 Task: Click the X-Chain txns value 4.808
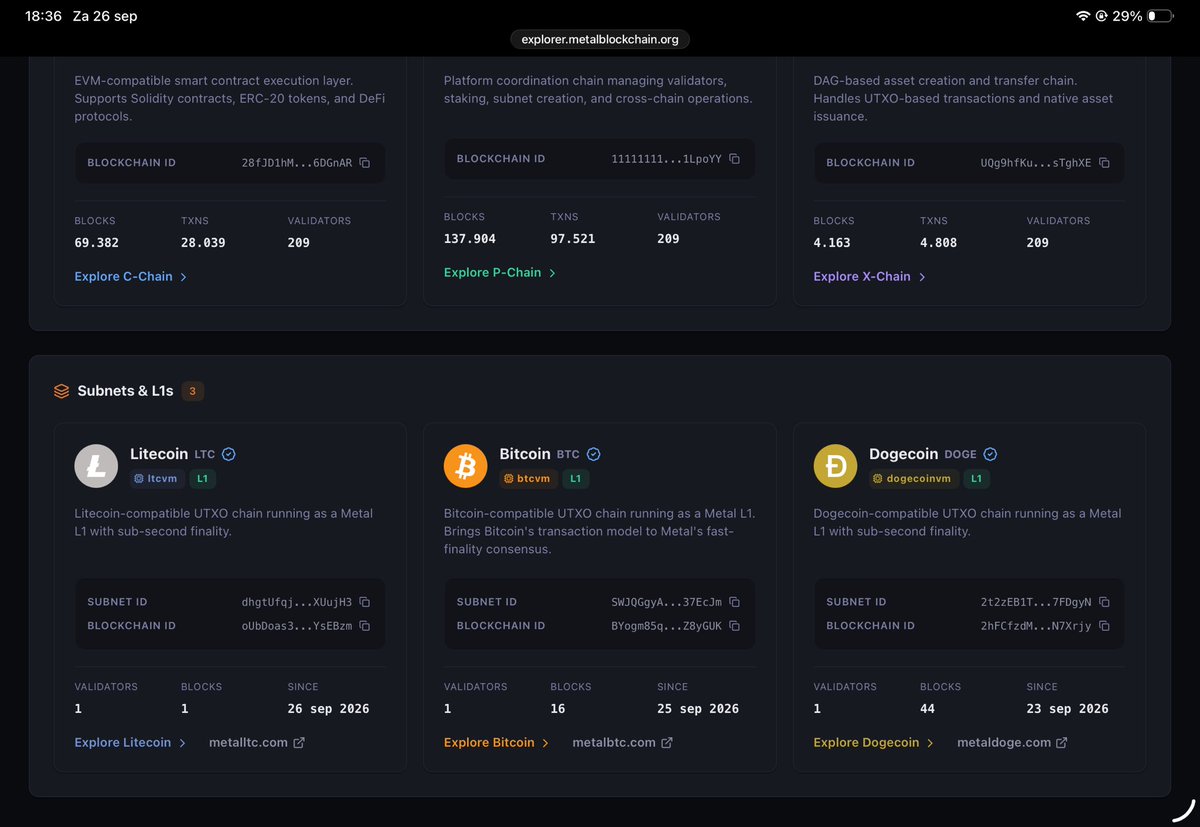pyautogui.click(x=939, y=243)
